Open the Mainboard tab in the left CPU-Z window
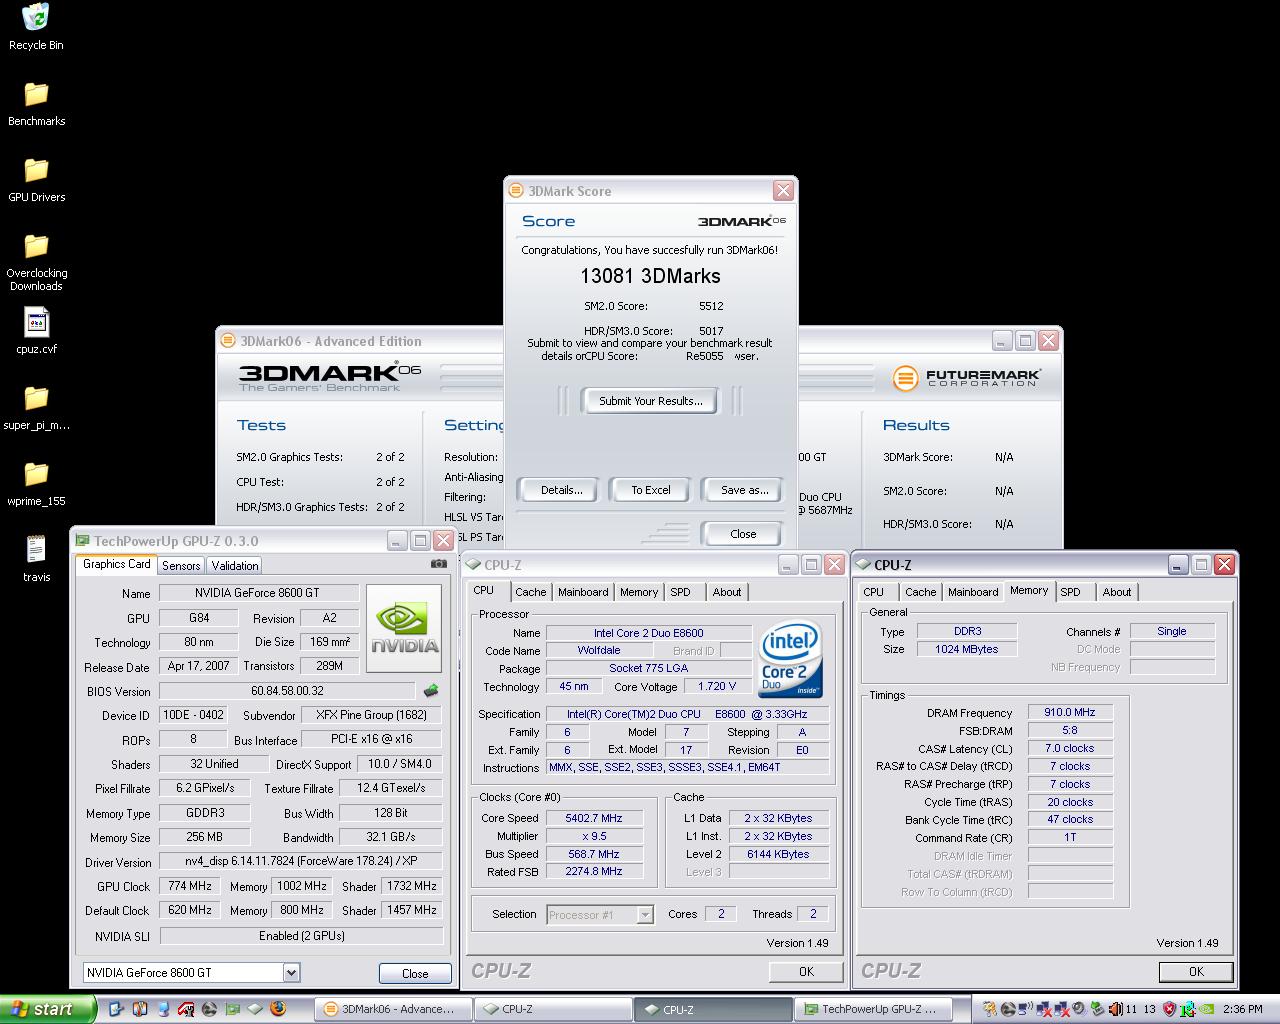1280x1024 pixels. [x=583, y=592]
